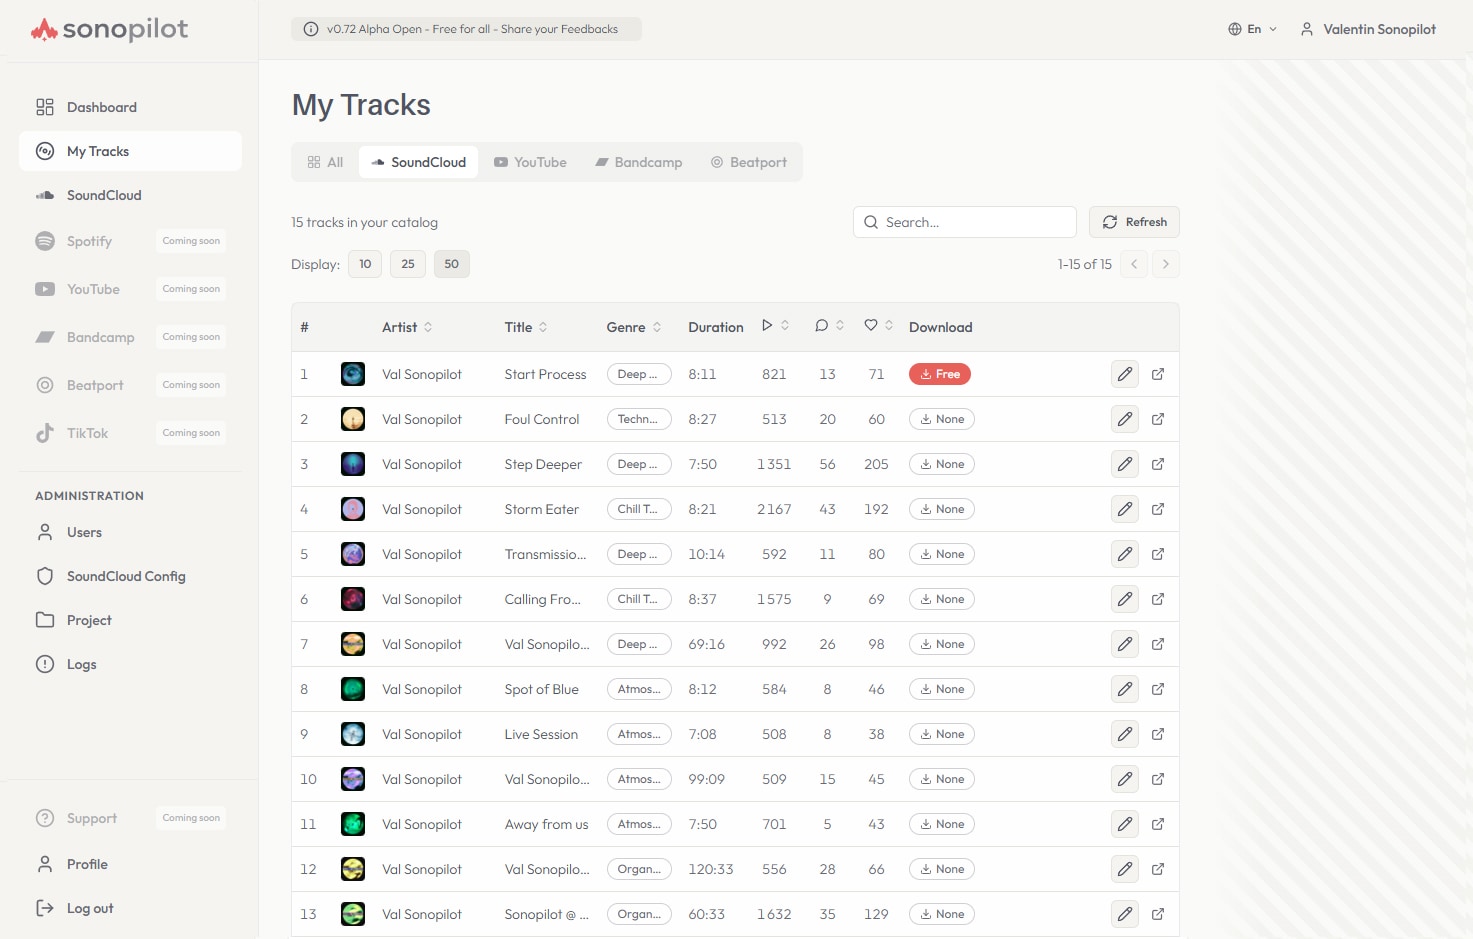Open the En language dropdown

coord(1252,29)
